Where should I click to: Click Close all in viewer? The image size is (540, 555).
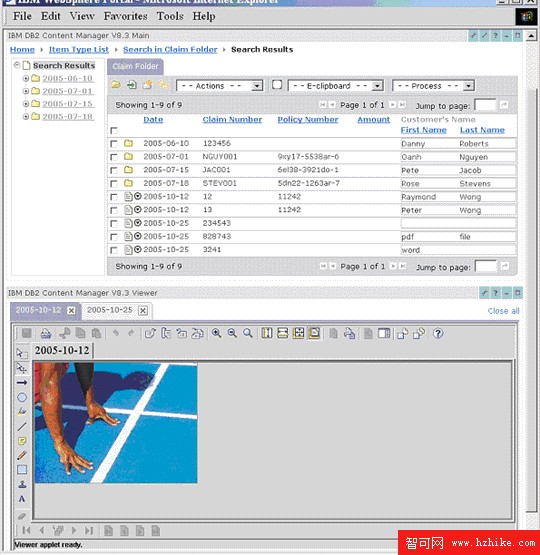[503, 311]
